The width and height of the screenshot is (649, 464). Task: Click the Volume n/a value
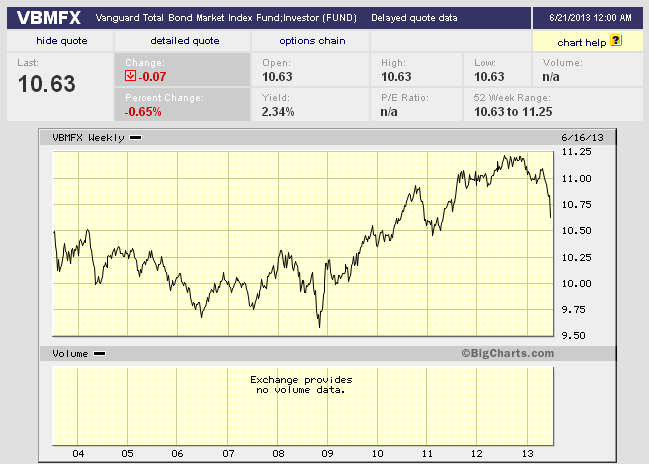tap(550, 77)
